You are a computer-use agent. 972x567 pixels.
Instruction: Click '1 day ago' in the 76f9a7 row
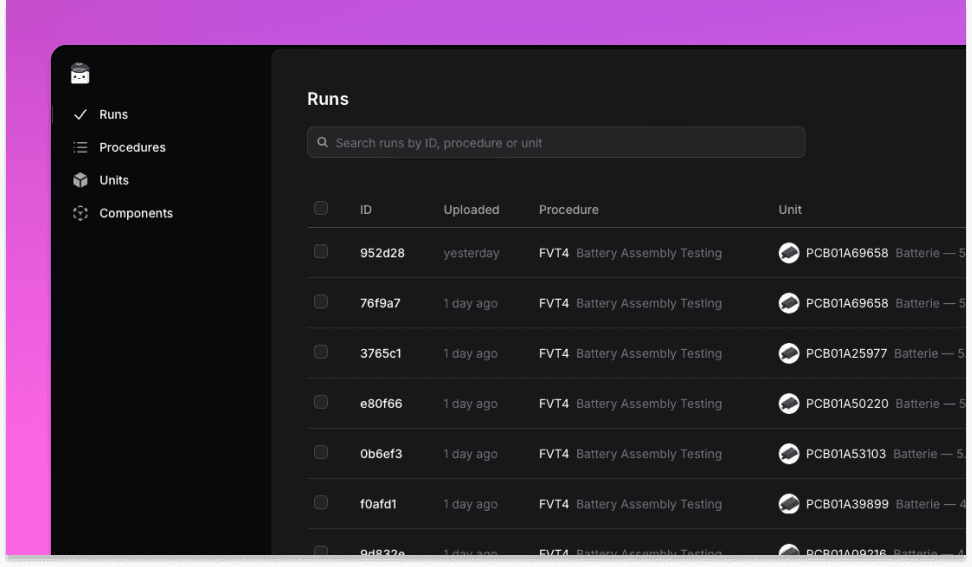pos(471,303)
